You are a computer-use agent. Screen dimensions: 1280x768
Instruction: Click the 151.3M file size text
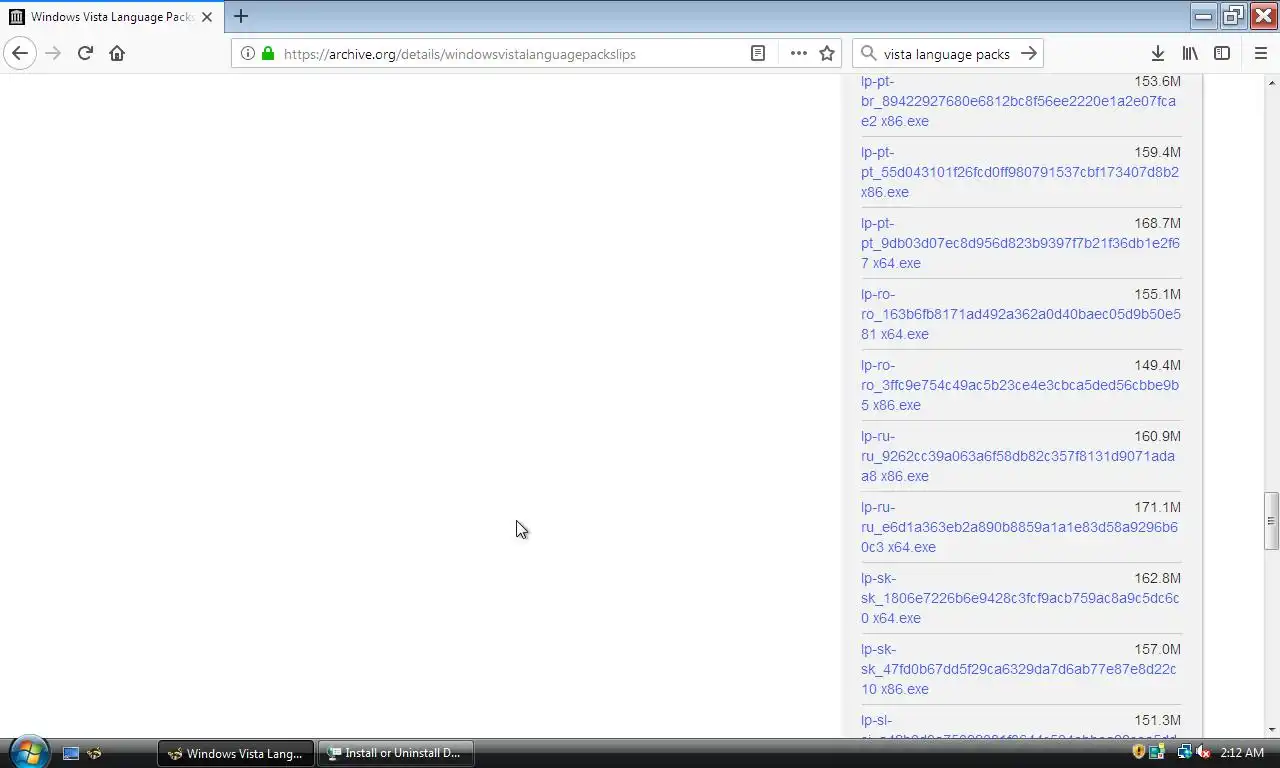tap(1157, 720)
